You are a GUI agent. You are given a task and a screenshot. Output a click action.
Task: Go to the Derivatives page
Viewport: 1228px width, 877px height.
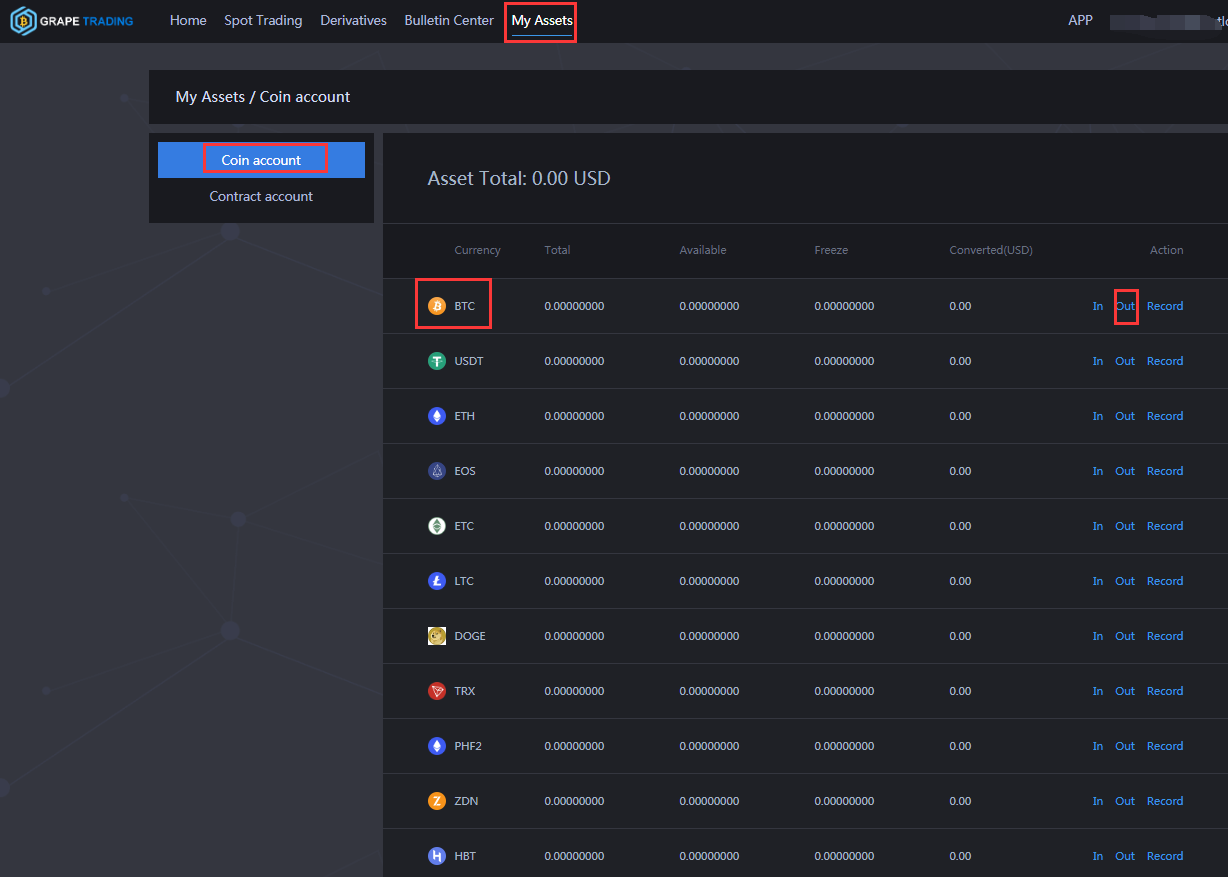coord(353,20)
